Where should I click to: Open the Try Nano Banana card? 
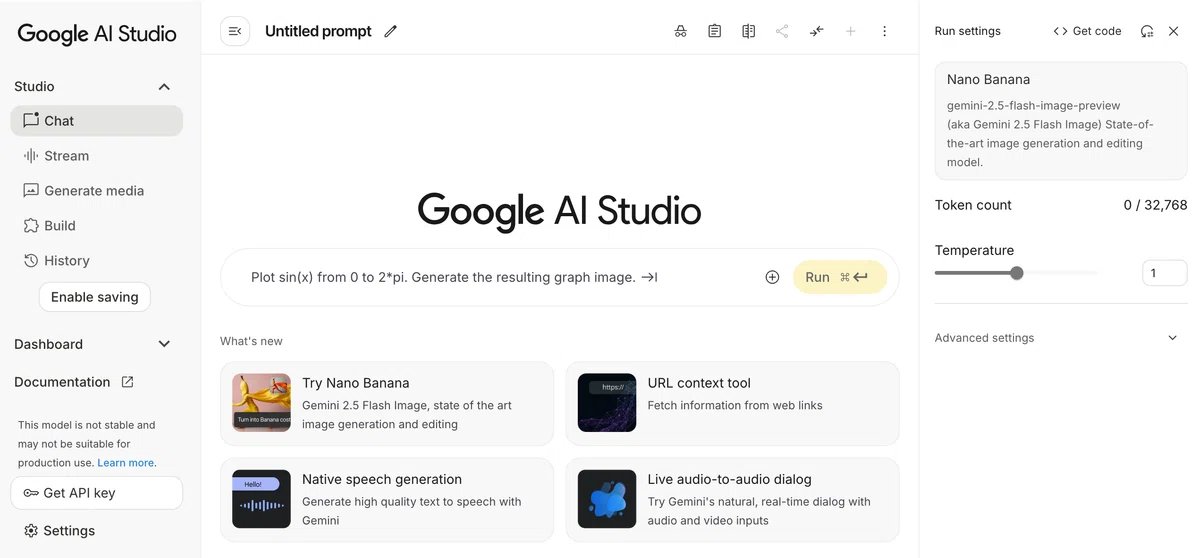pos(387,403)
